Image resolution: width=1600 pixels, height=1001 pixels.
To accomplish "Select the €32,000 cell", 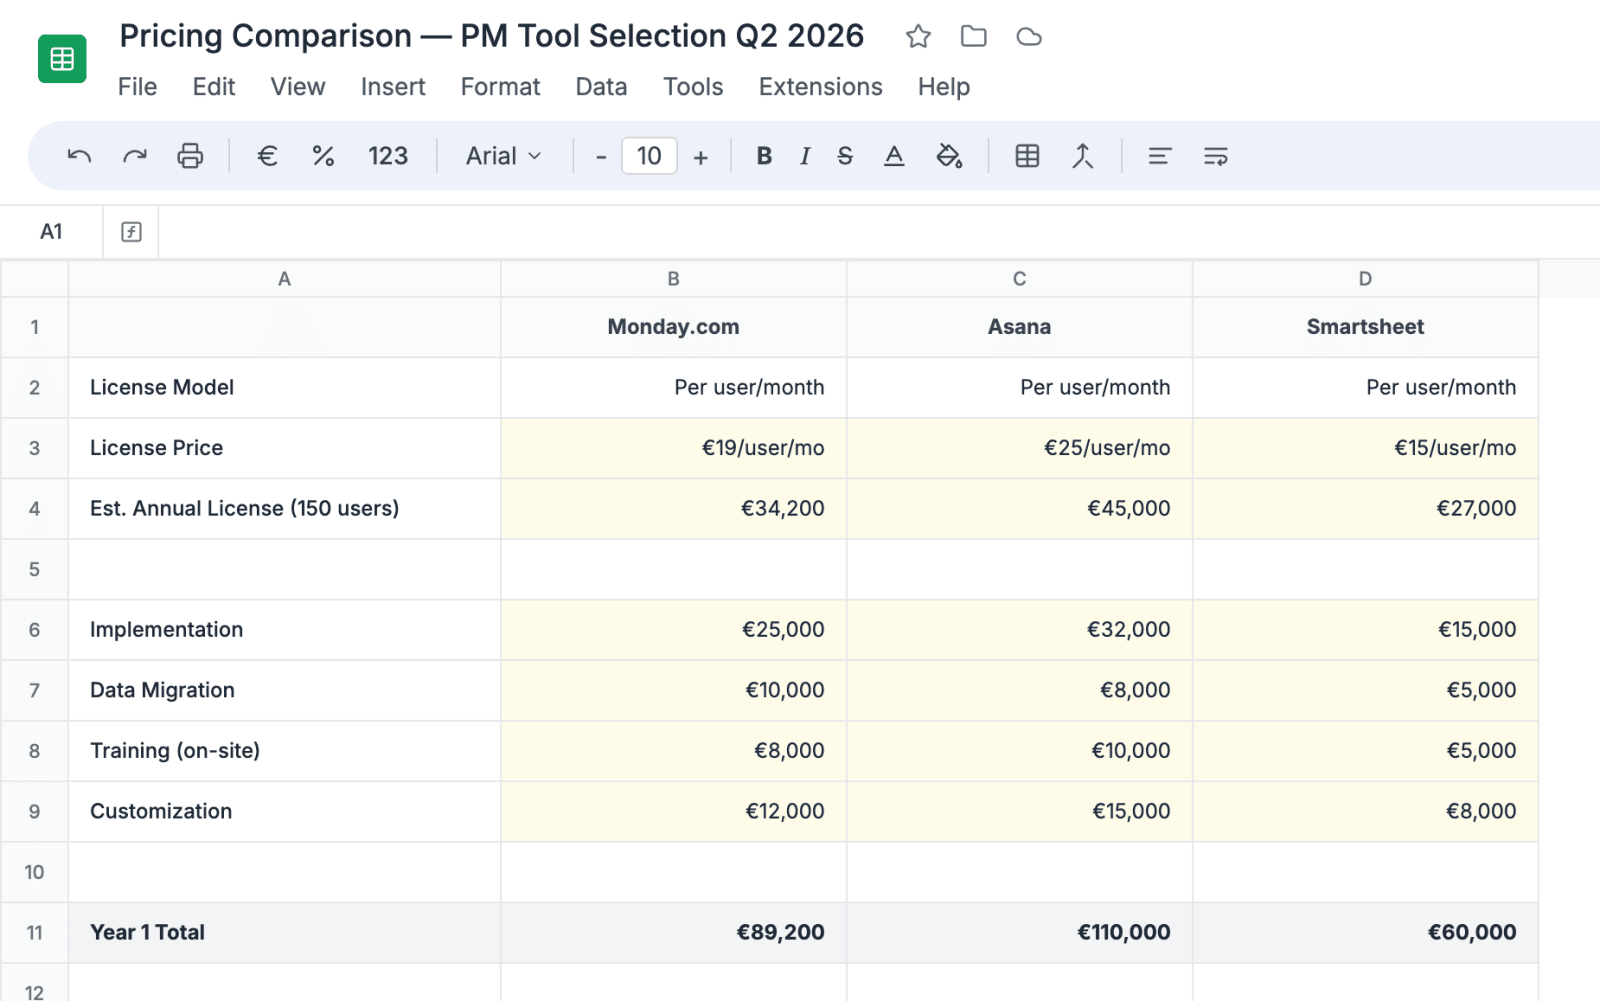I will (x=1019, y=630).
